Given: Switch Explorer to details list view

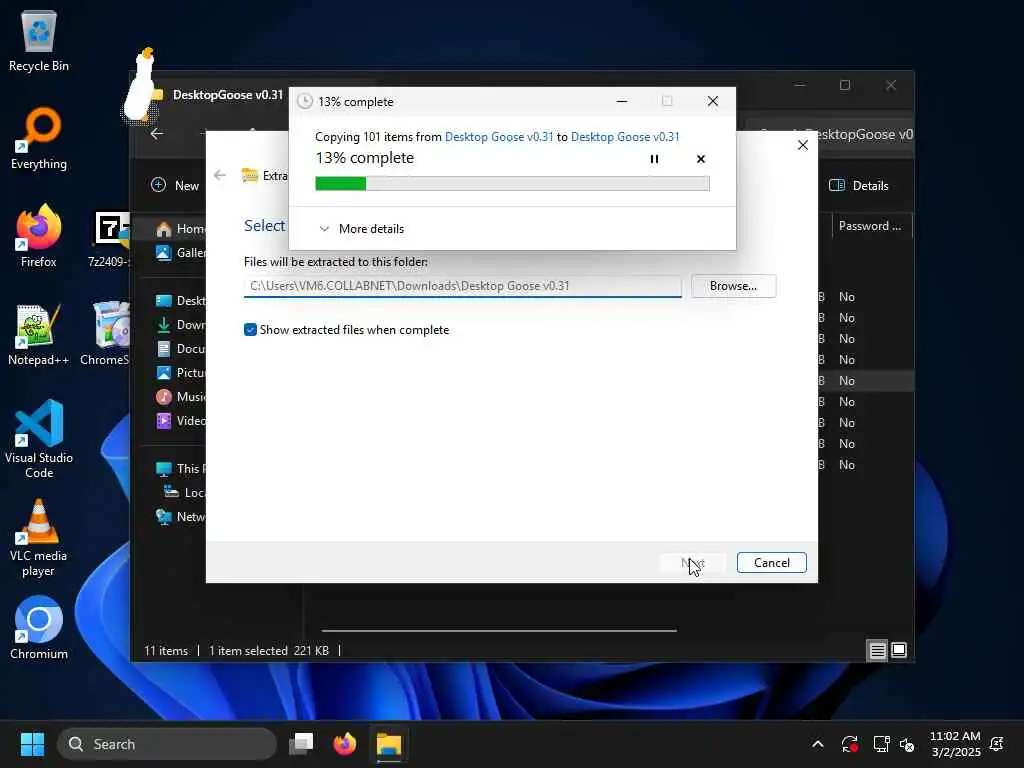Looking at the screenshot, I should tap(877, 650).
